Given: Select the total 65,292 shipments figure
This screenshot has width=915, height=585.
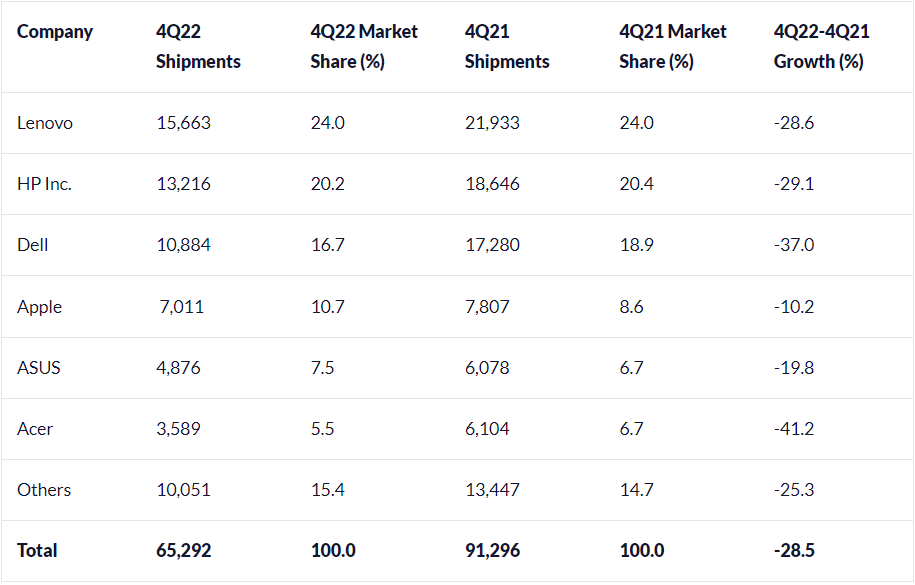Looking at the screenshot, I should pyautogui.click(x=184, y=551).
